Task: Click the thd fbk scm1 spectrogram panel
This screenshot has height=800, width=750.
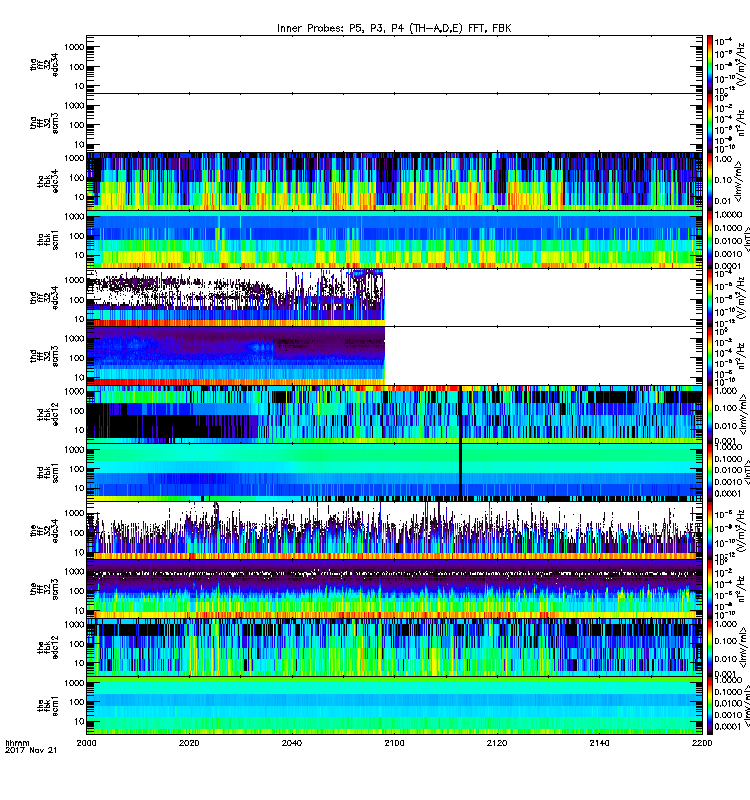Action: click(394, 472)
